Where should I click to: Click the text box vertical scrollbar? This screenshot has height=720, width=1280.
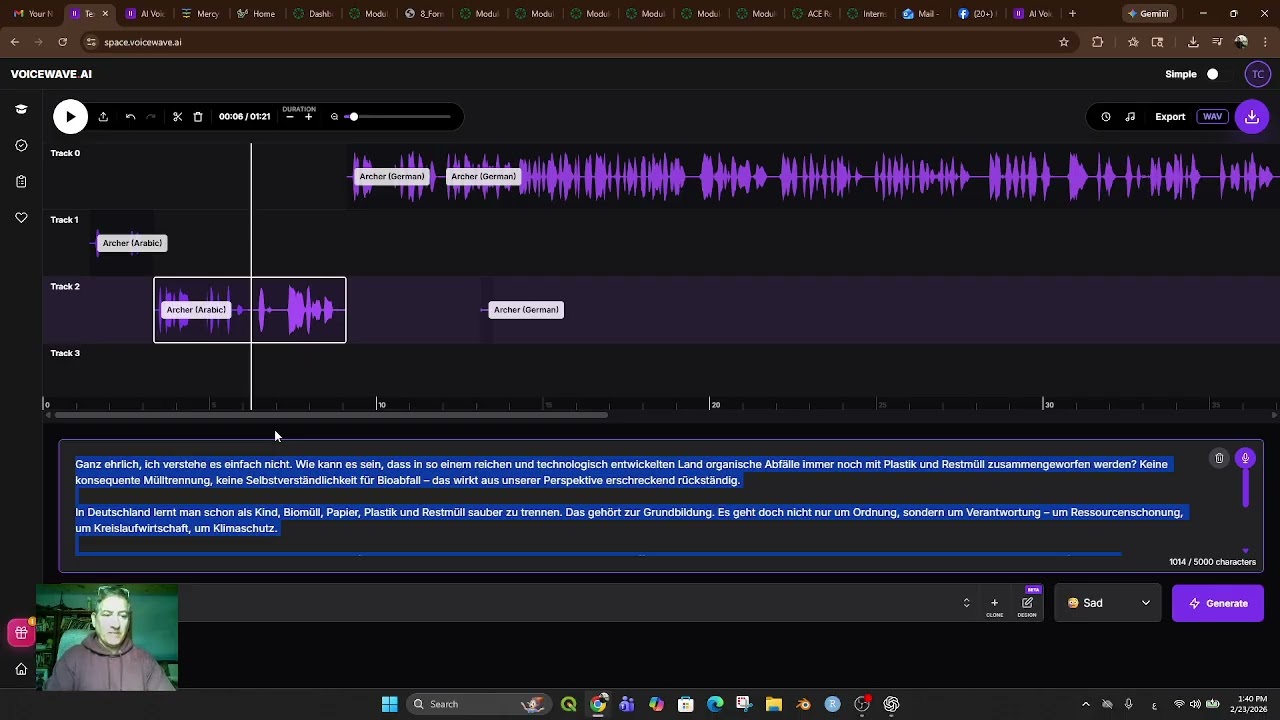(1245, 488)
